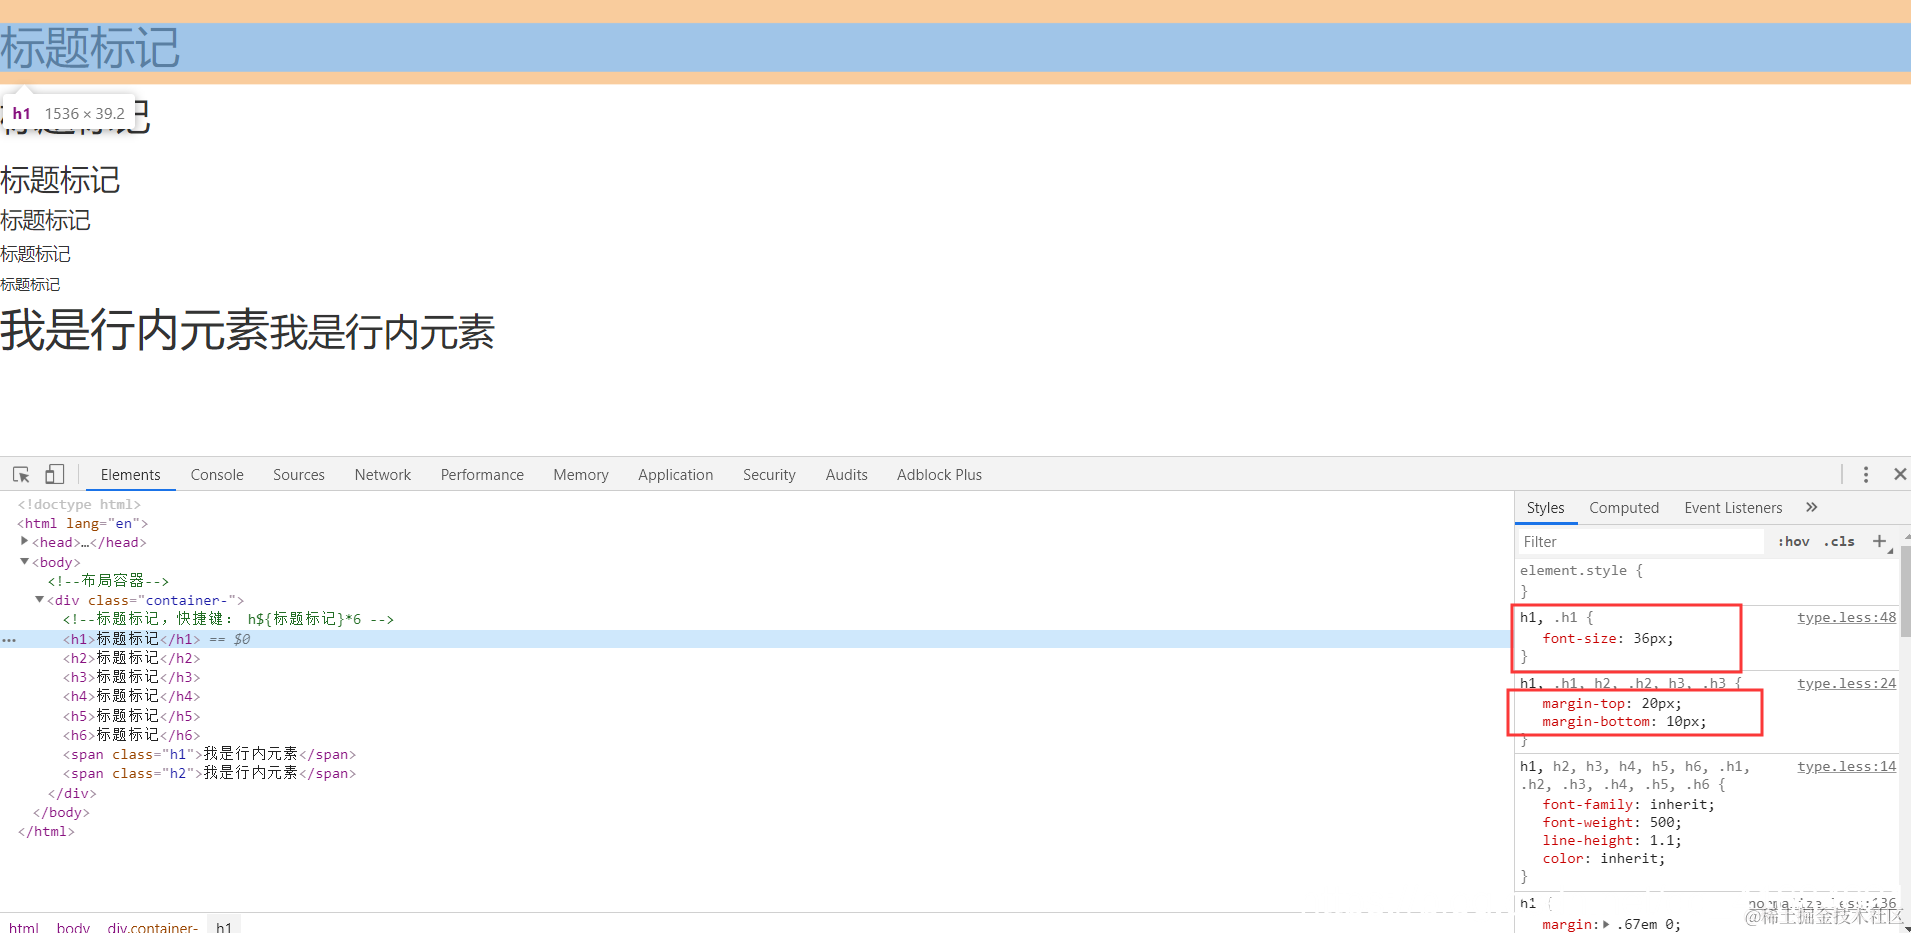Expand the head element node
The image size is (1911, 933).
click(x=24, y=541)
